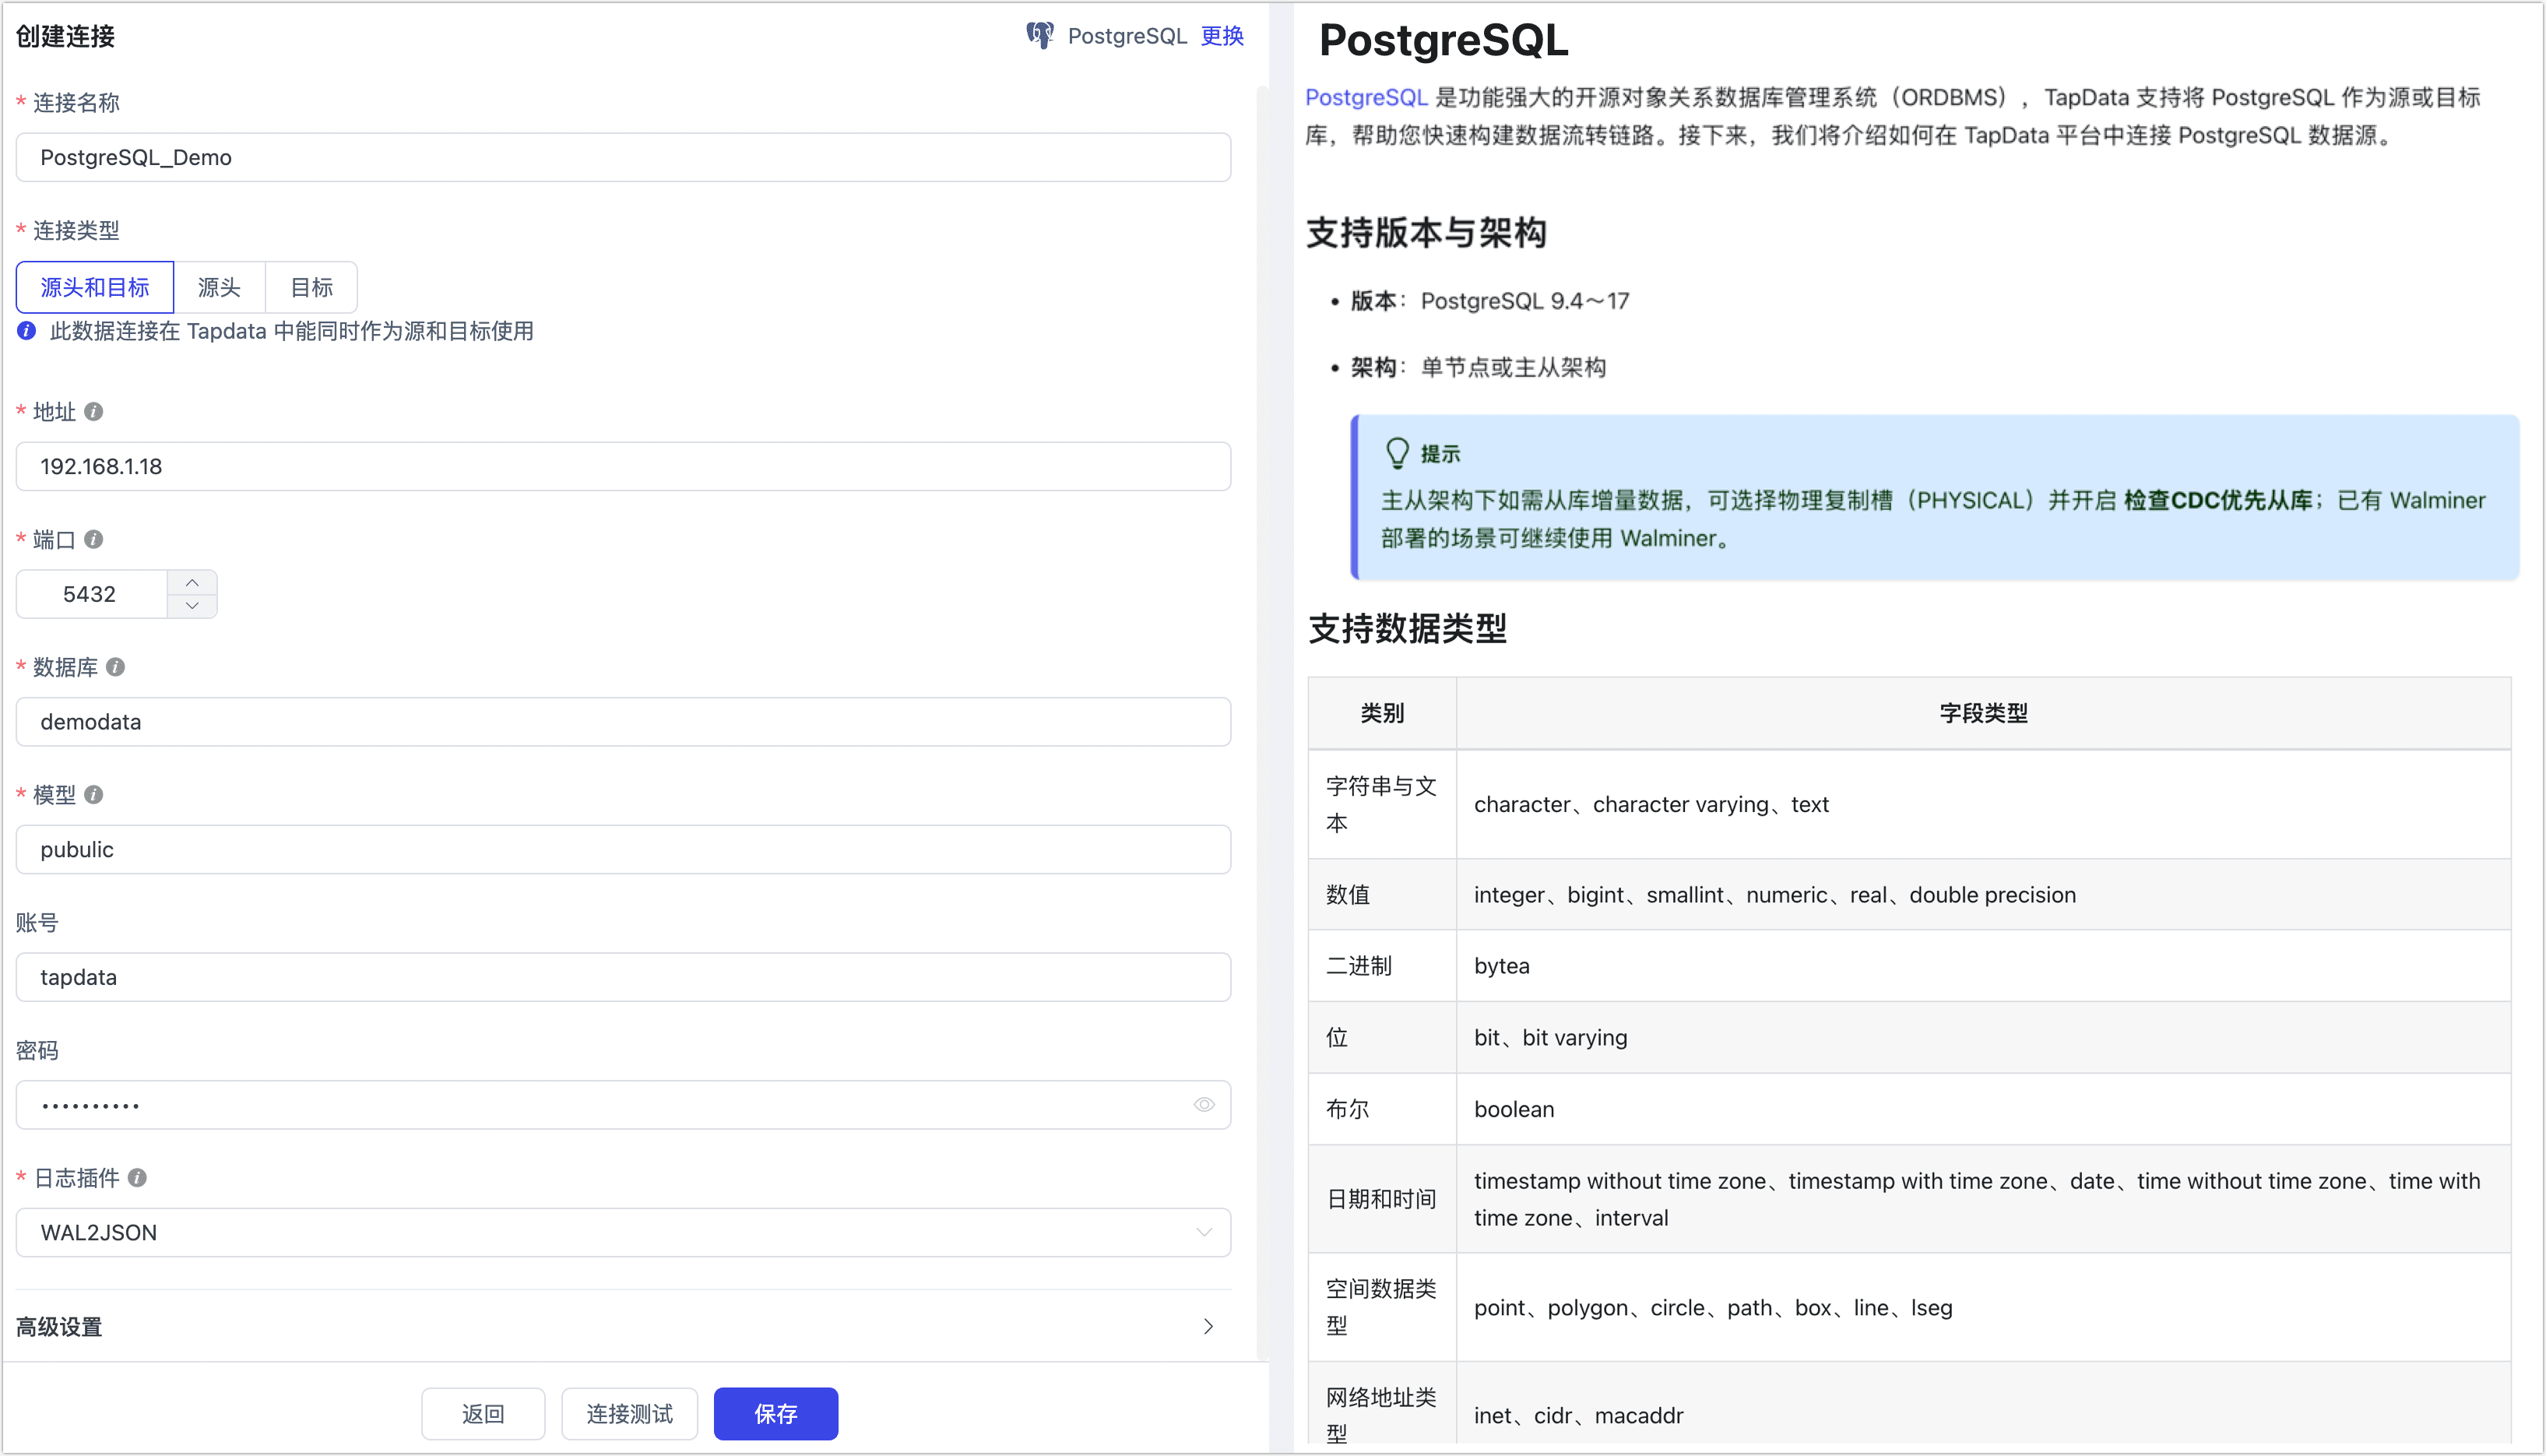Click the 数值 category cell
The width and height of the screenshot is (2546, 1456).
point(1382,895)
